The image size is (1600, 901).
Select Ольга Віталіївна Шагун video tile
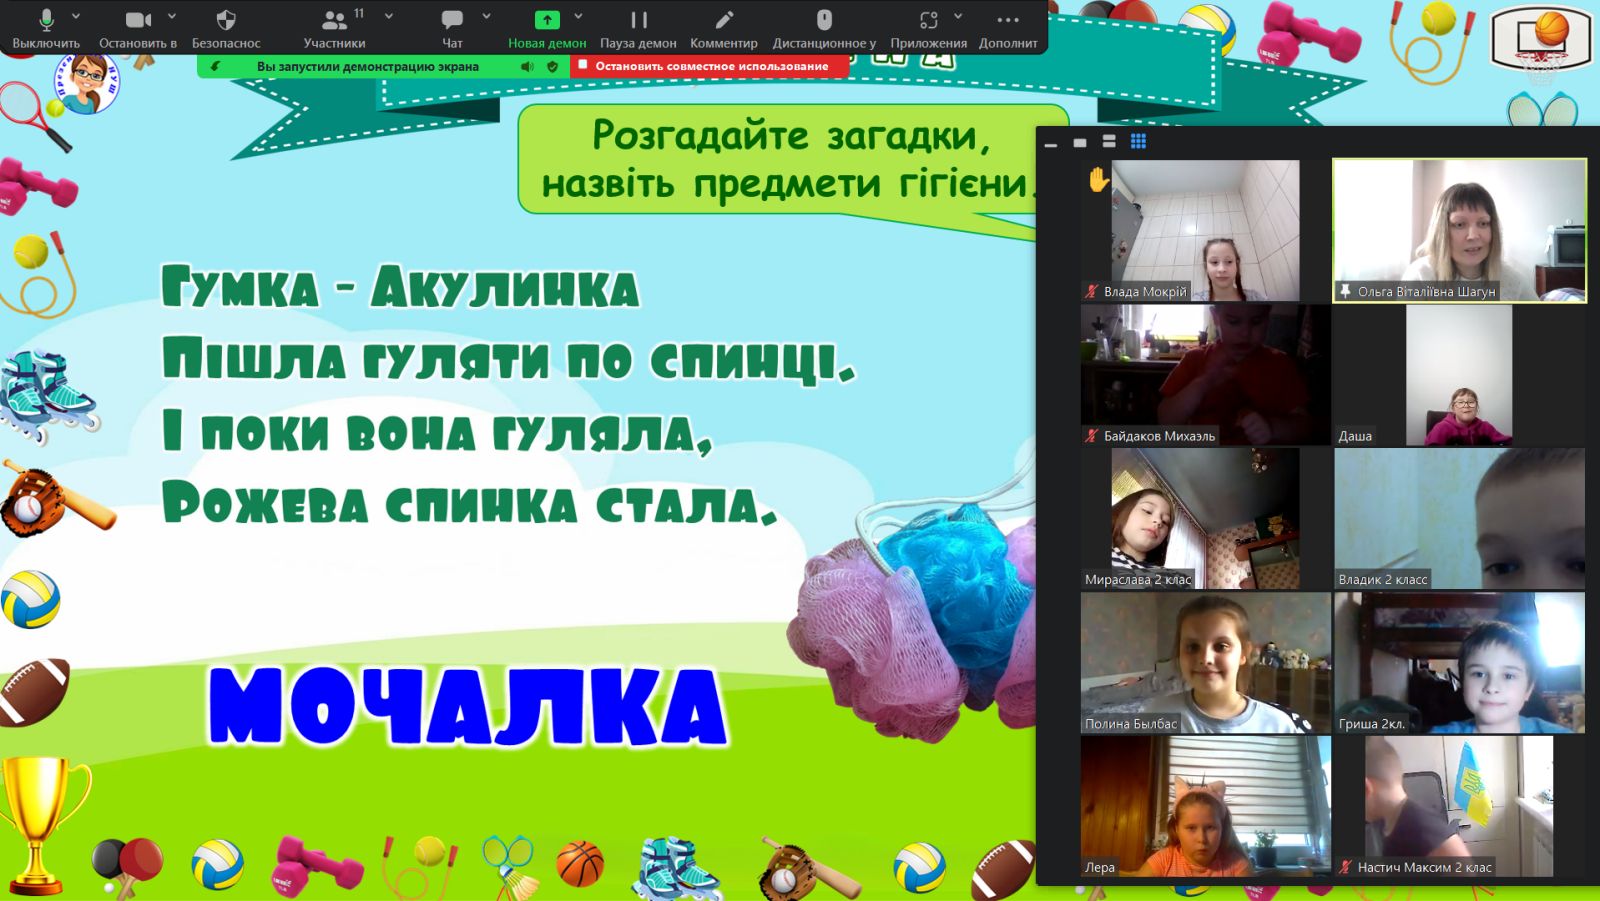1459,230
